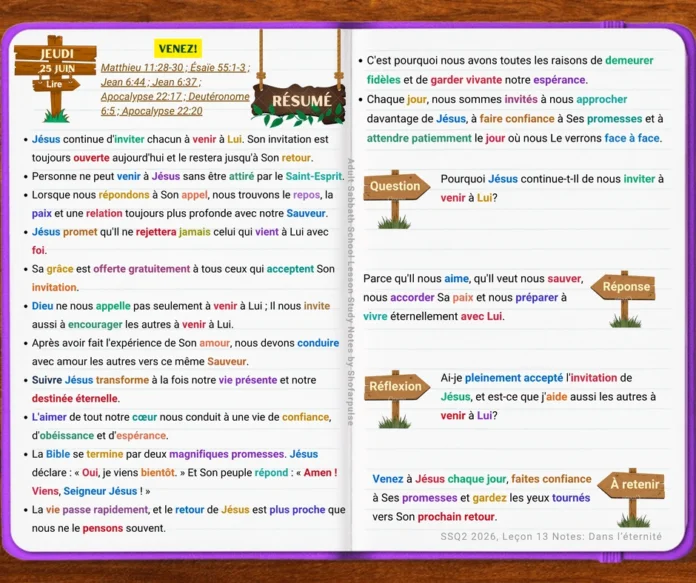Open the Apocalypse 22:20 verse link
Screen dimensions: 696x583
162,111
